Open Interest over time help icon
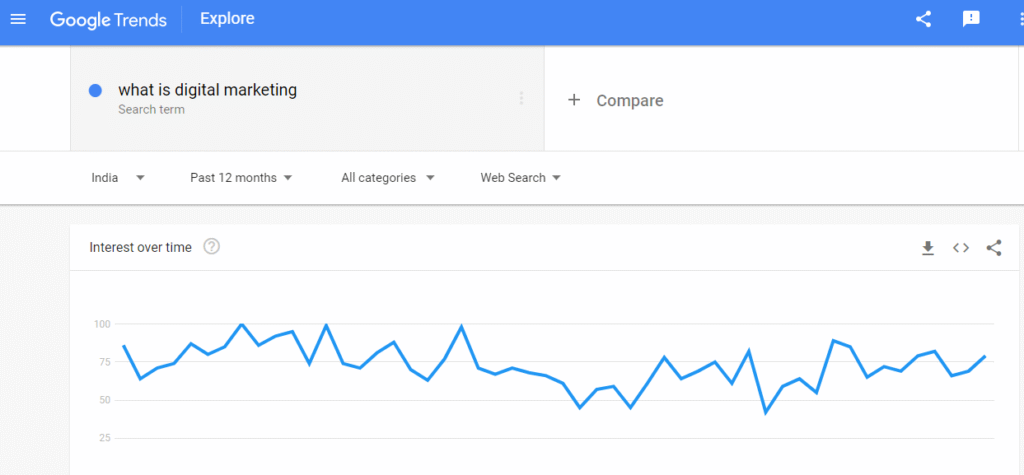Viewport: 1024px width, 475px height. click(211, 247)
